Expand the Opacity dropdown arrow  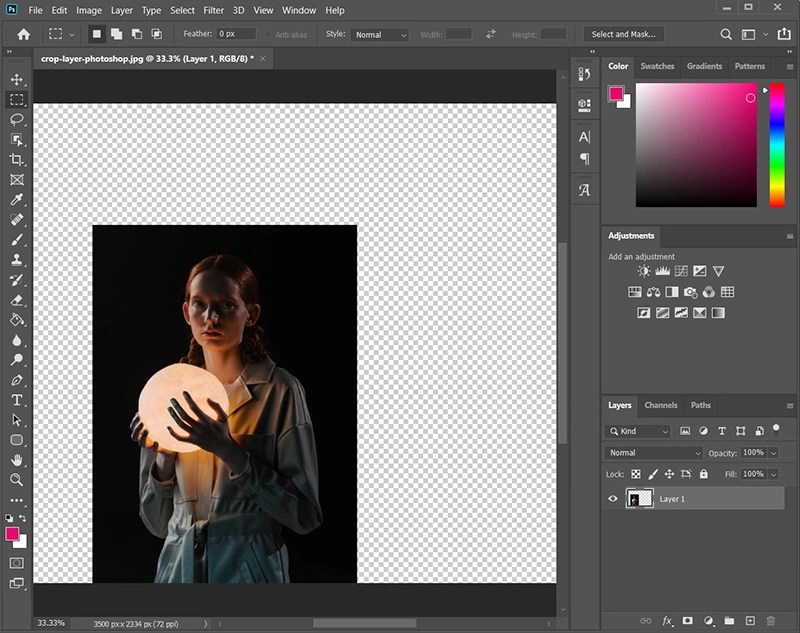click(x=775, y=453)
